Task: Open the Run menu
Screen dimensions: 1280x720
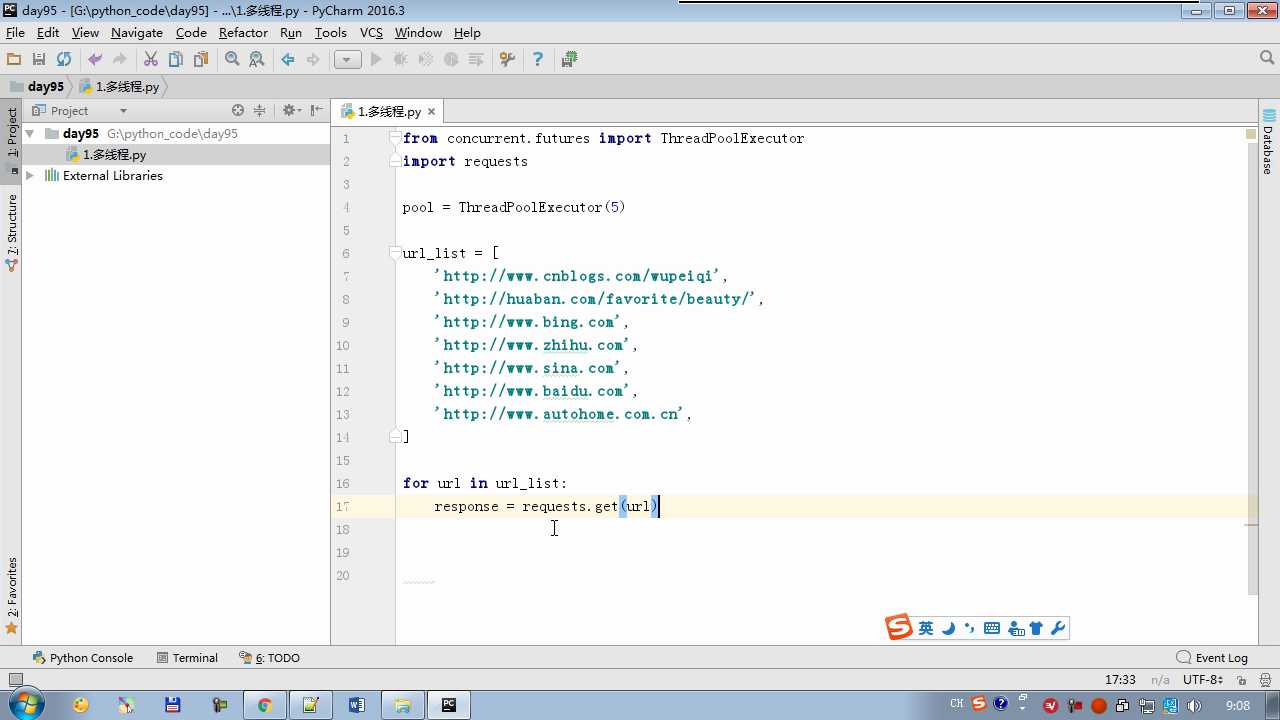Action: tap(291, 33)
